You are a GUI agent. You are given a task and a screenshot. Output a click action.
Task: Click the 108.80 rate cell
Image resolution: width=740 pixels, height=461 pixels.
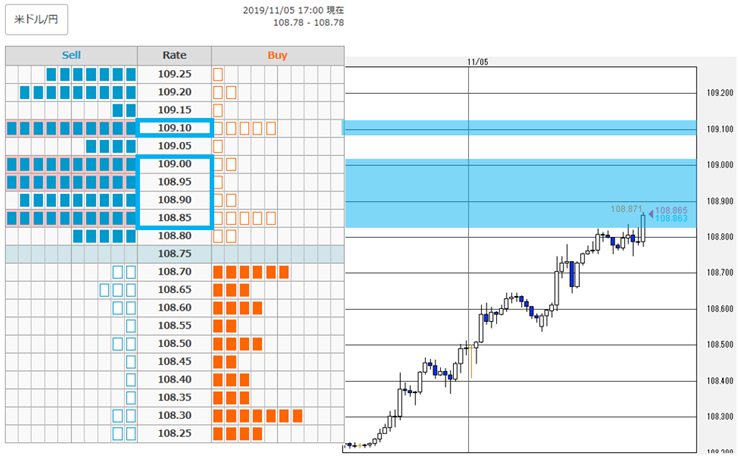175,235
